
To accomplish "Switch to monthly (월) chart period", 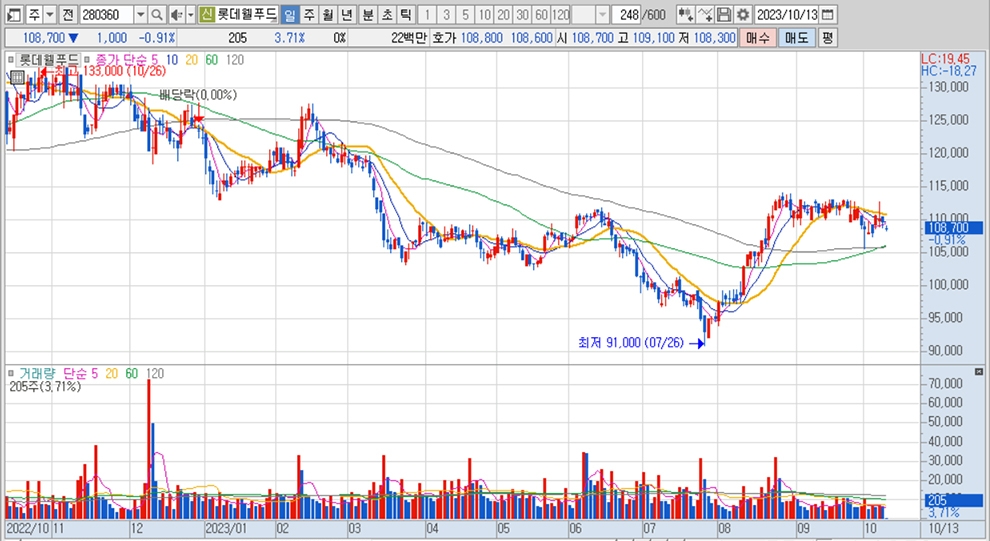I will pos(327,15).
